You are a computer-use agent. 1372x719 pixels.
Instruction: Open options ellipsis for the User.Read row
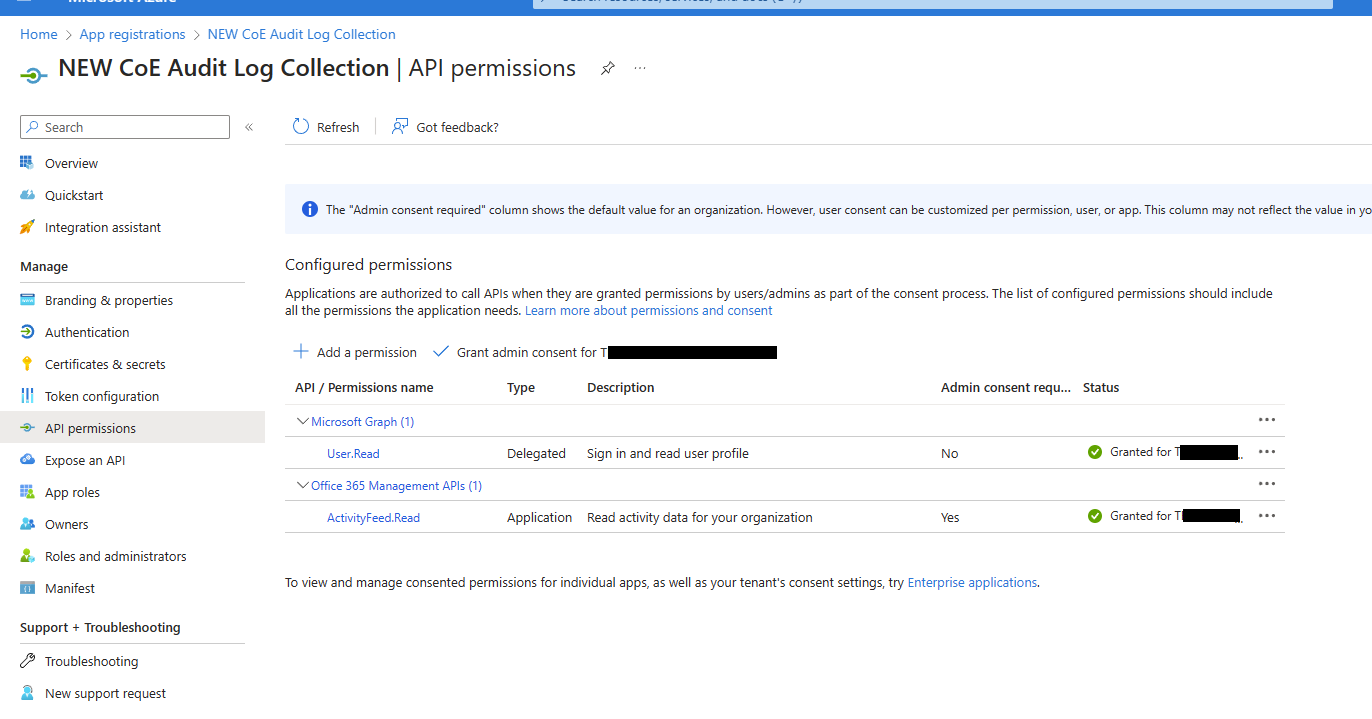tap(1267, 452)
